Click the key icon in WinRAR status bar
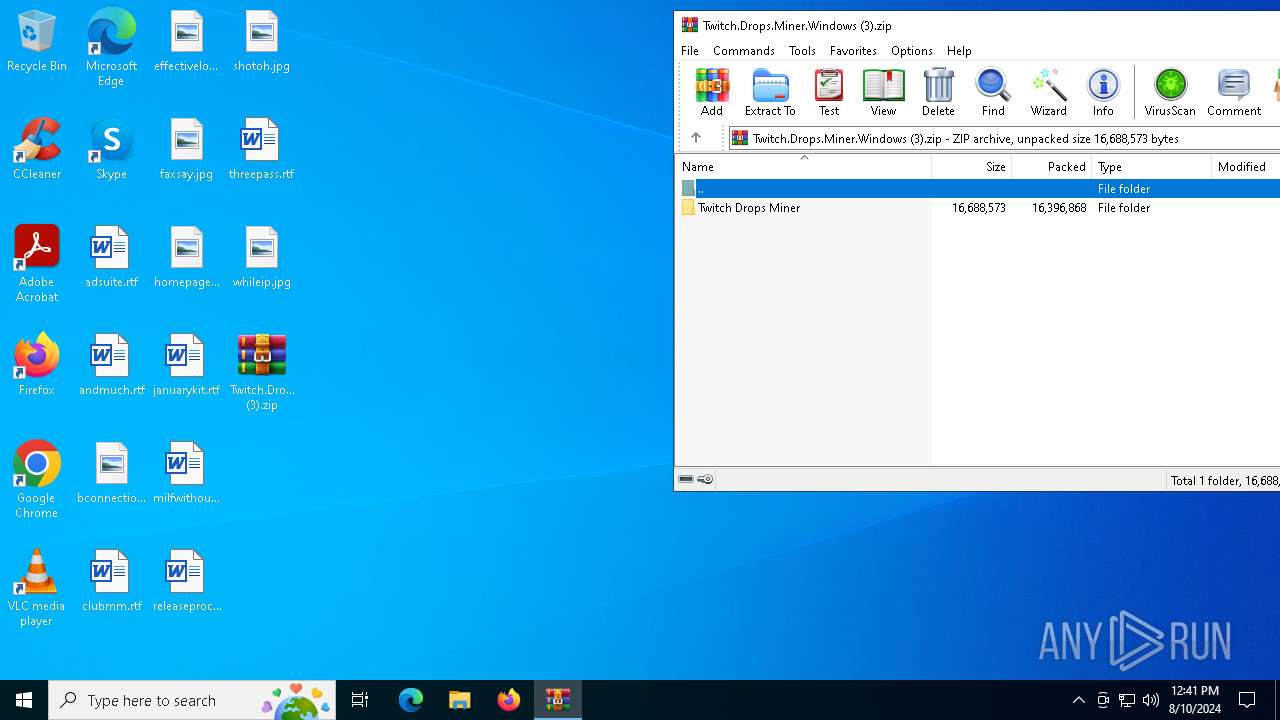Viewport: 1280px width, 720px height. point(705,479)
